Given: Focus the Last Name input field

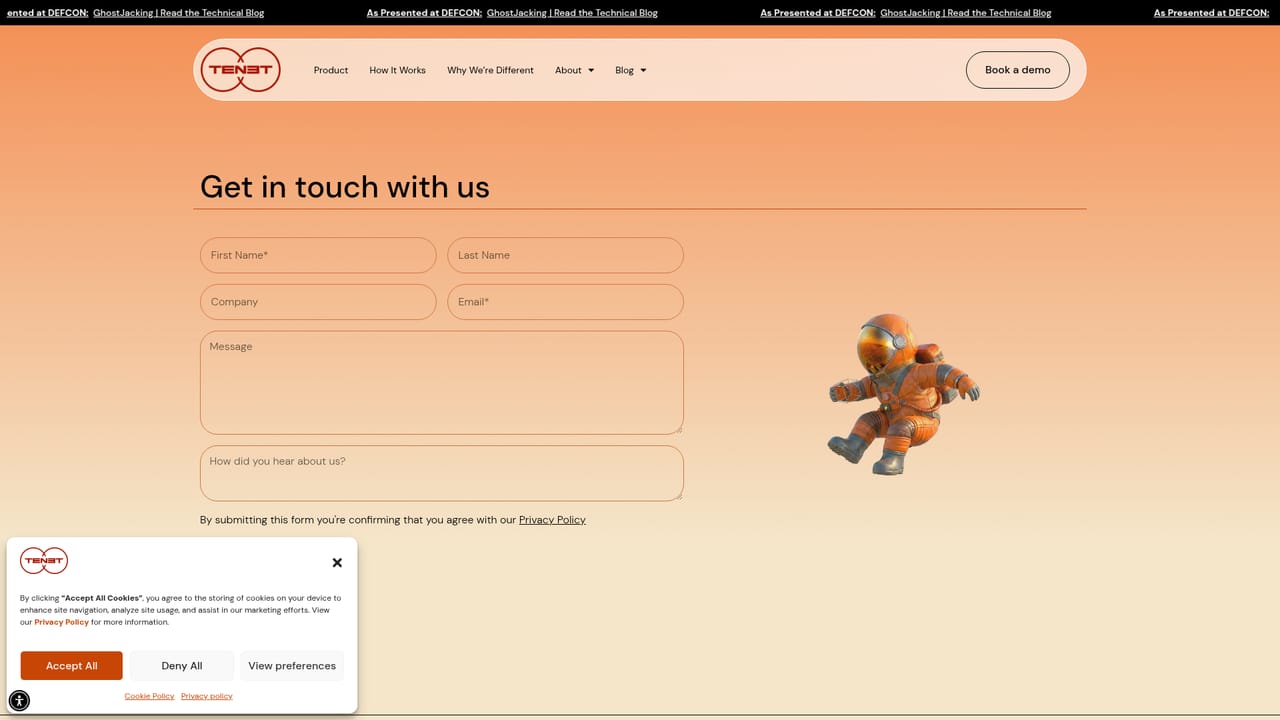Looking at the screenshot, I should click(565, 255).
